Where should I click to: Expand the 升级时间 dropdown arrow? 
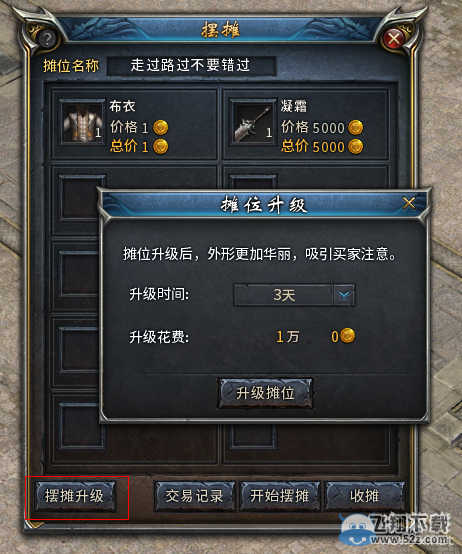(344, 295)
